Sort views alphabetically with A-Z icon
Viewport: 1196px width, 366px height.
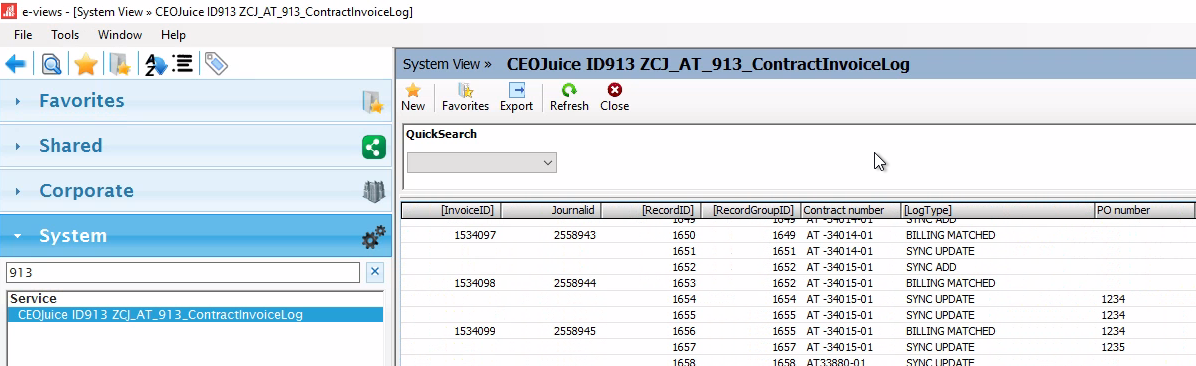156,64
